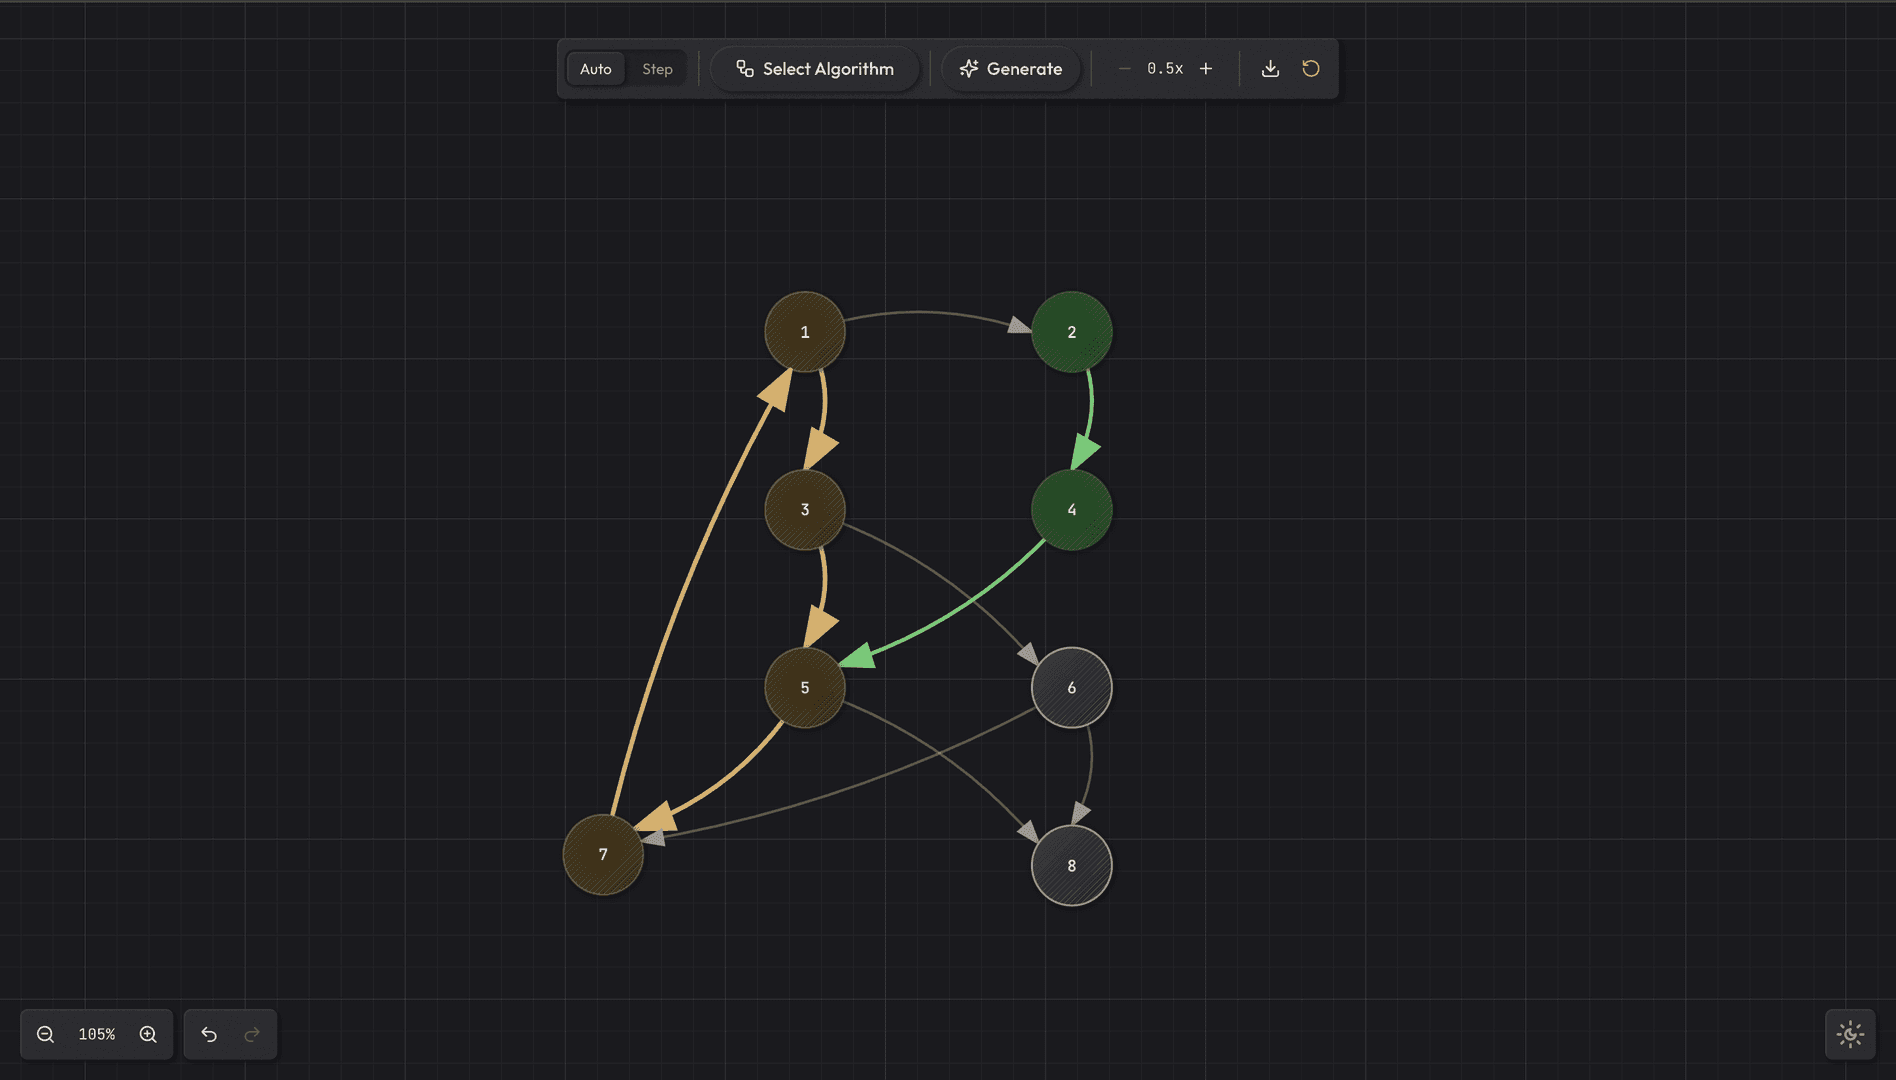
Task: Click the download graph icon
Action: (1270, 68)
